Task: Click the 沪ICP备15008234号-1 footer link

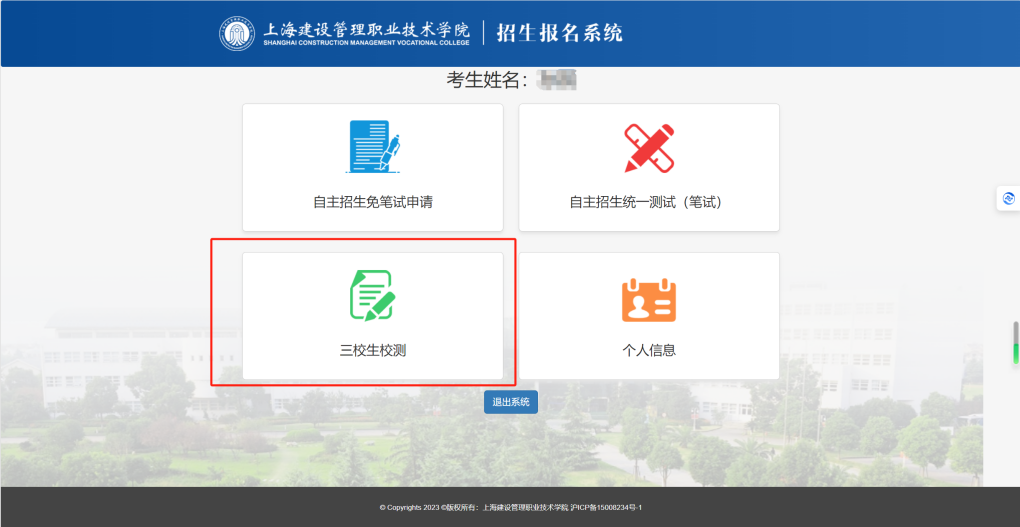Action: click(605, 508)
